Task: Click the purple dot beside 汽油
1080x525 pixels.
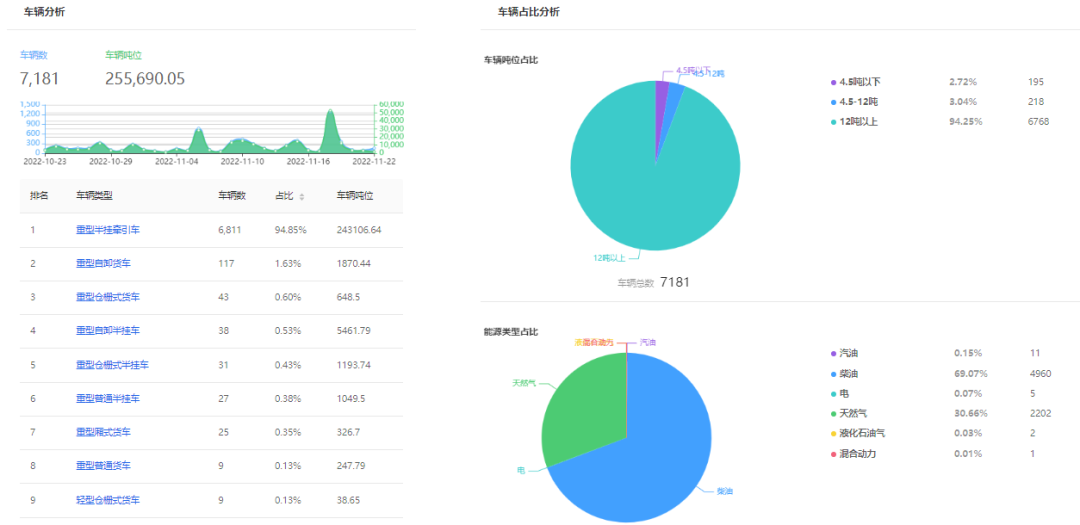Action: pyautogui.click(x=833, y=353)
